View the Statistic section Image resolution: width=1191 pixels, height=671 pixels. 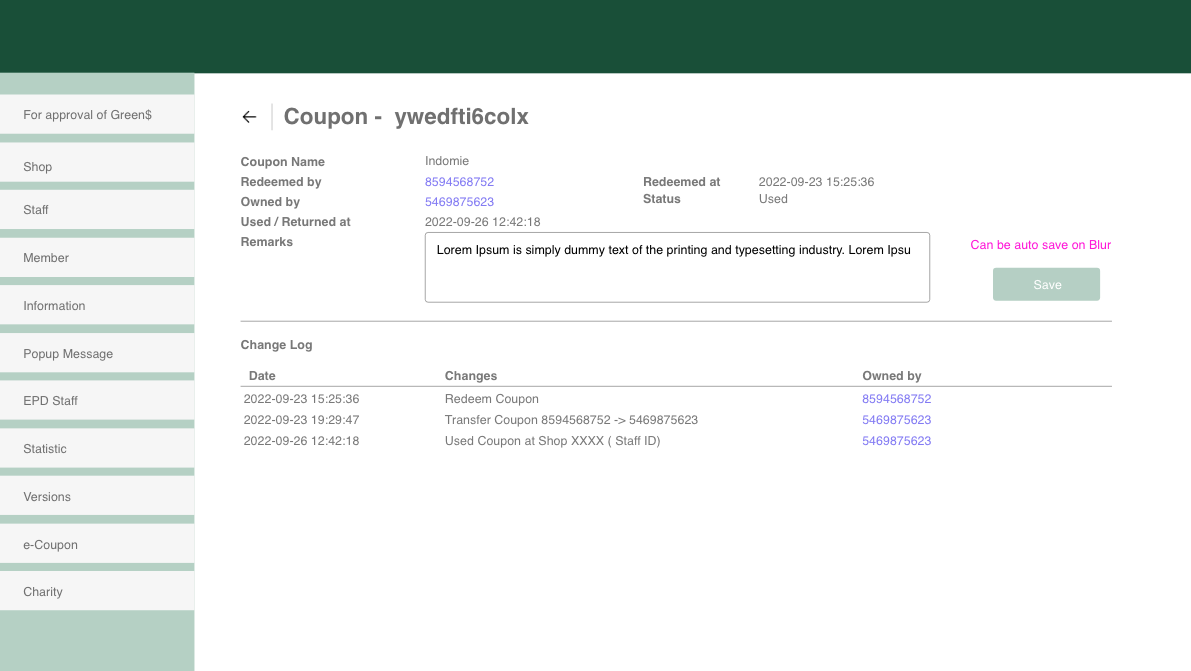[x=97, y=449]
